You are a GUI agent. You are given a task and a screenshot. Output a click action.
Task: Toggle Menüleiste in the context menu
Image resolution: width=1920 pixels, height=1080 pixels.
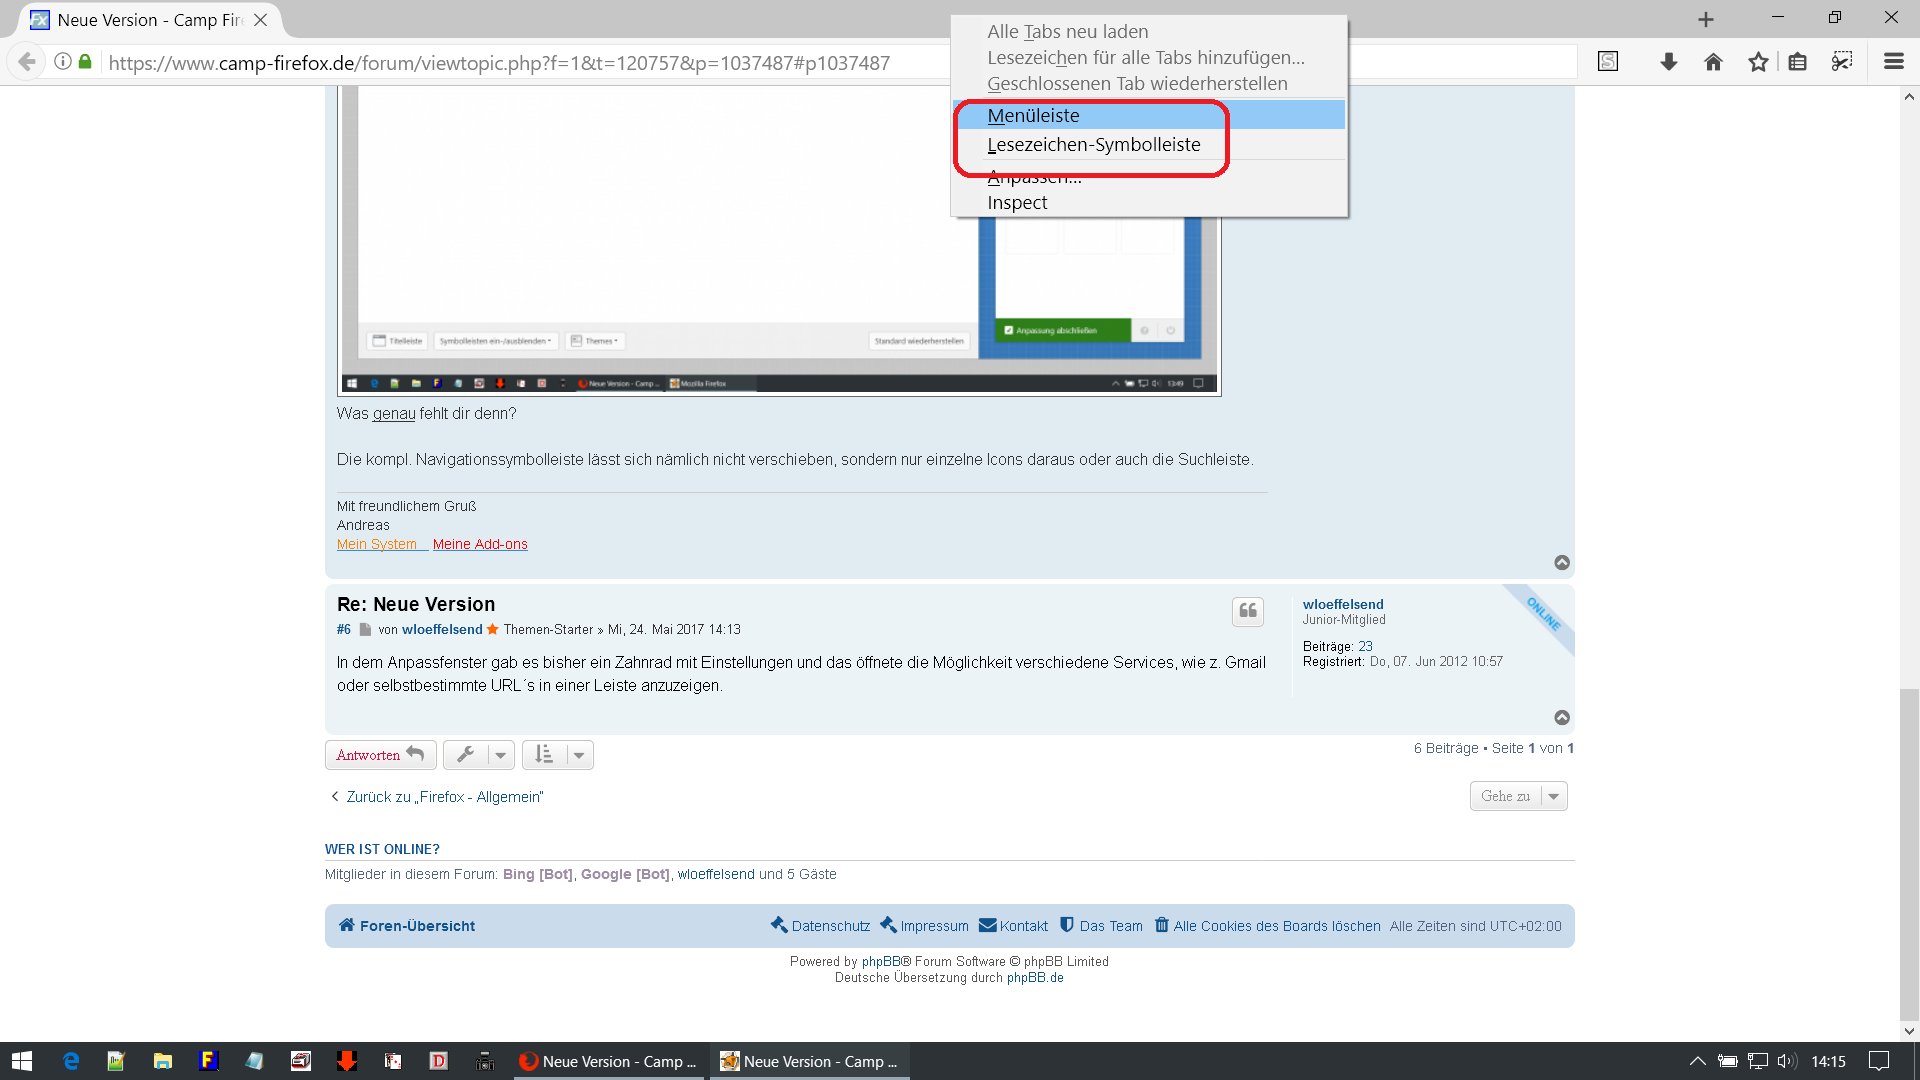(1034, 115)
